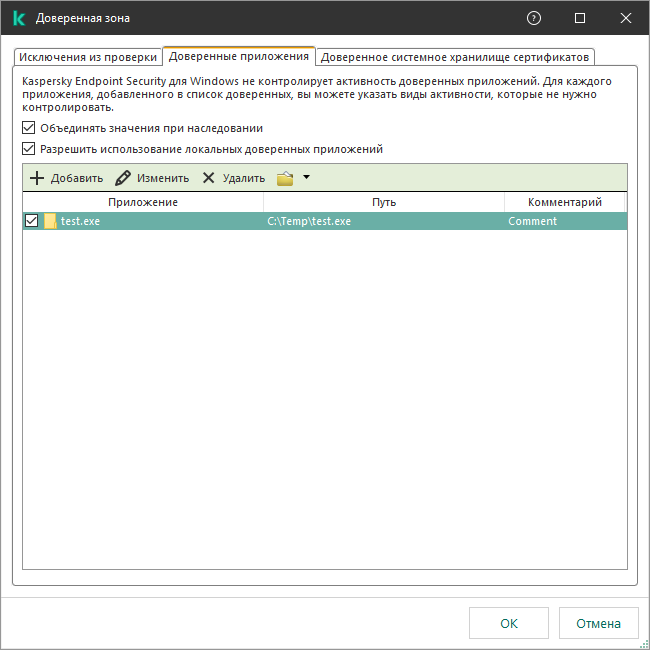This screenshot has width=650, height=650.
Task: Select the C:\Temp\test.exe path cell
Action: [x=309, y=221]
